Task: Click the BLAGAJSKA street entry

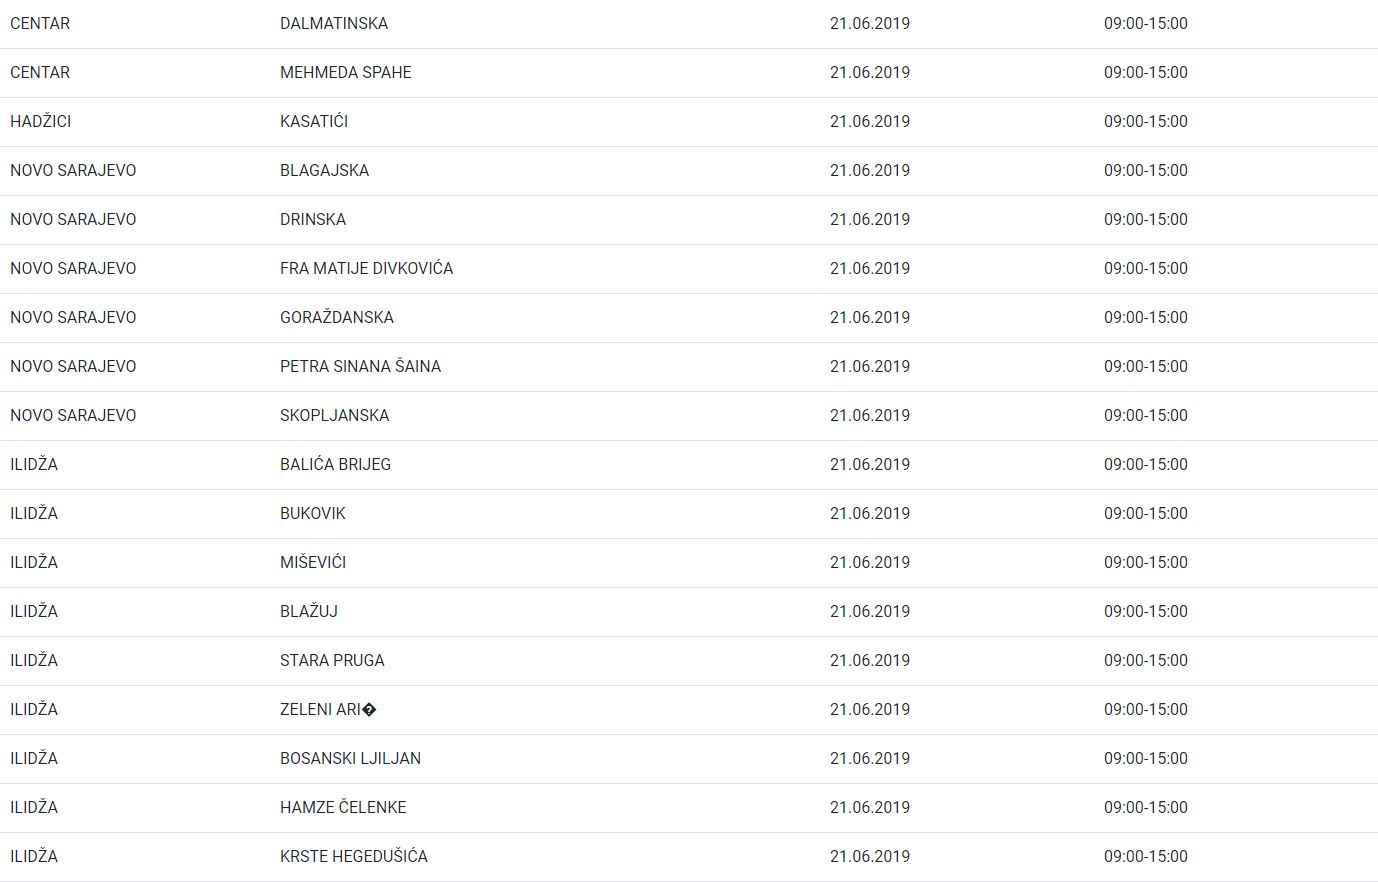Action: point(325,170)
